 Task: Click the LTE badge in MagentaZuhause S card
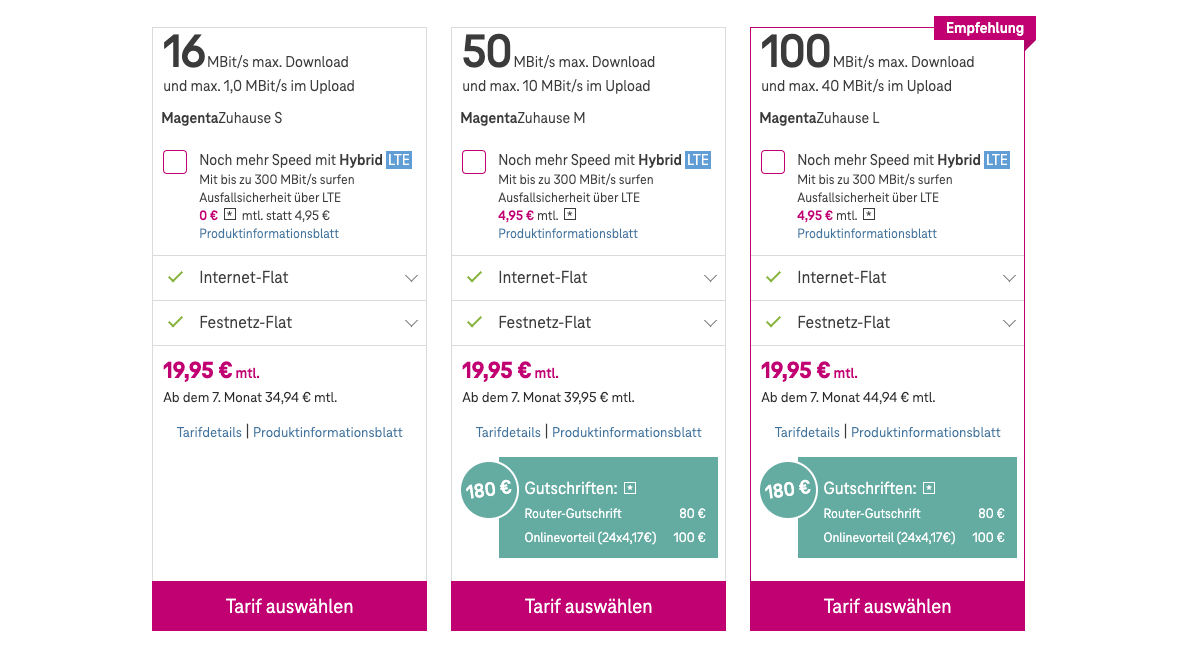(x=399, y=160)
